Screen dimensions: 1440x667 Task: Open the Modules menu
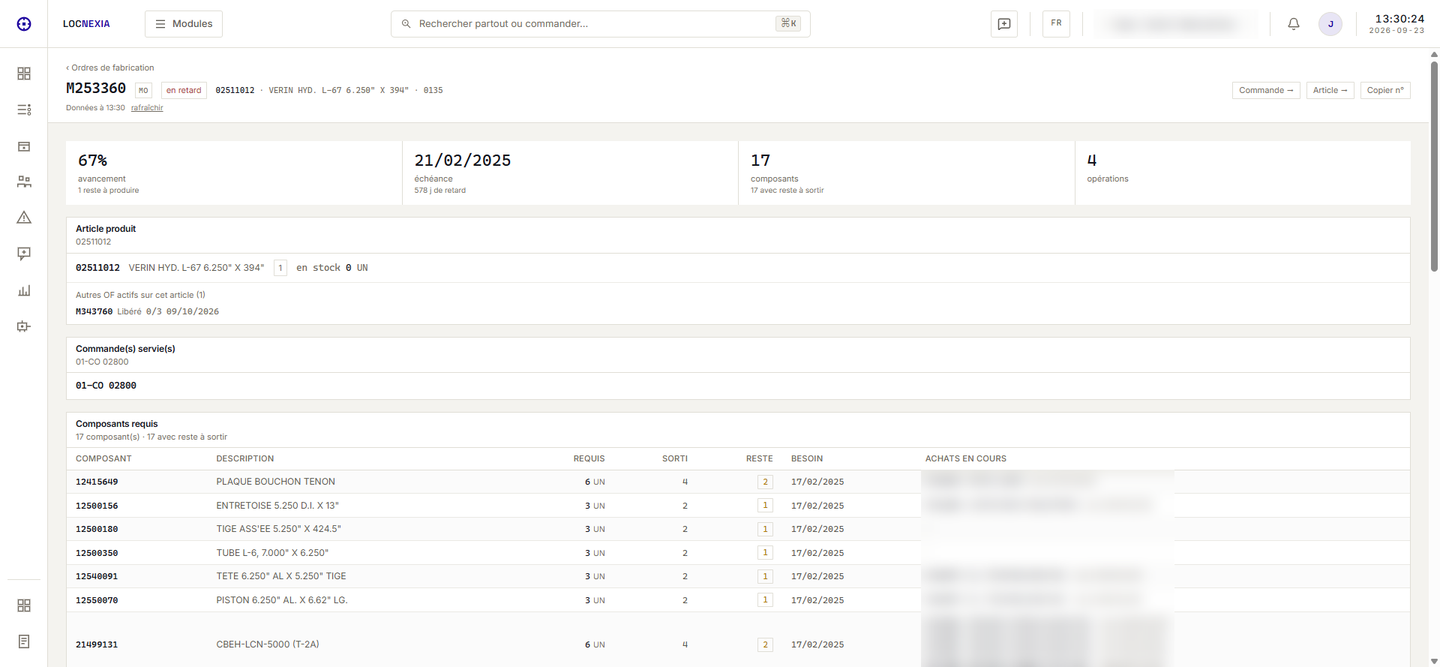point(184,24)
